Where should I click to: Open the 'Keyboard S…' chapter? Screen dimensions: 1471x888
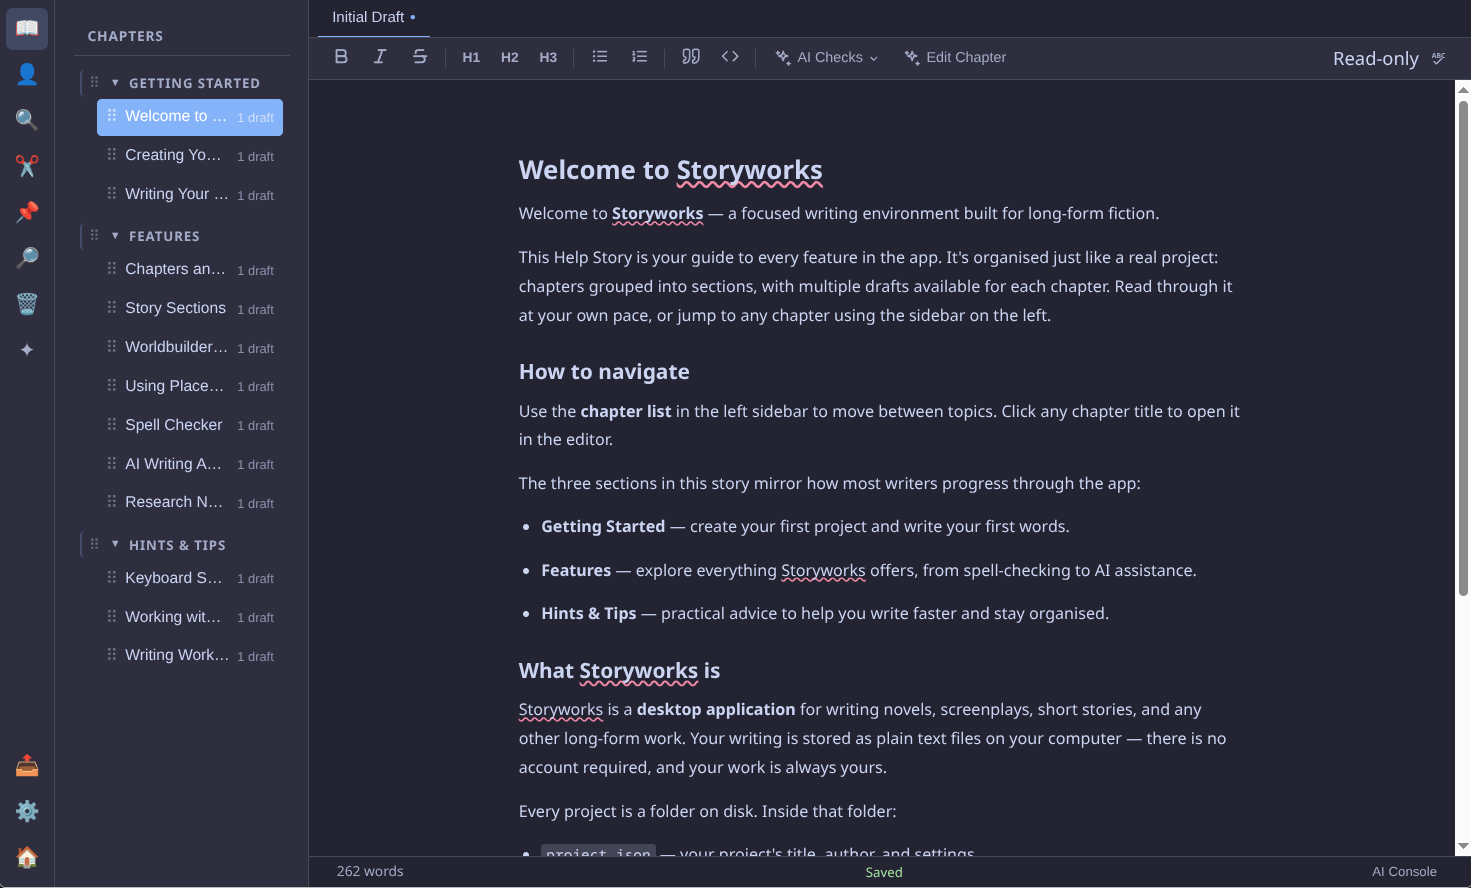pos(190,578)
